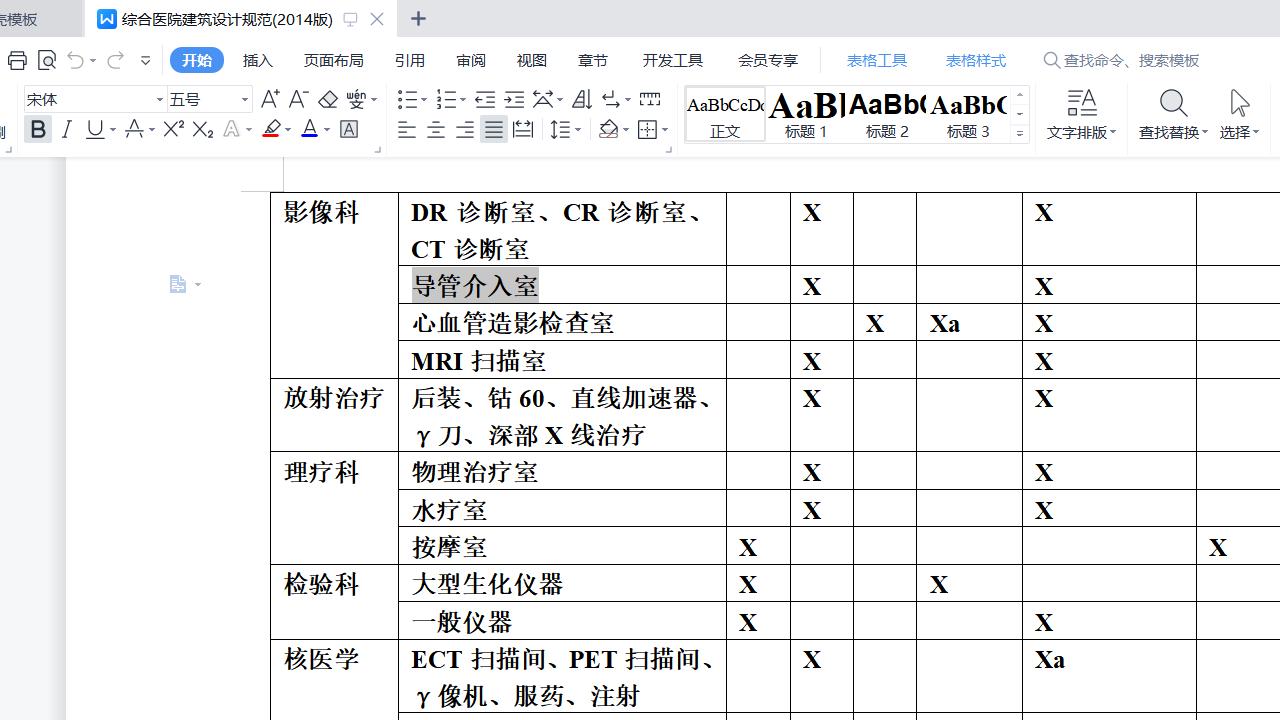
Task: Switch to the 视图 tab
Action: click(532, 61)
